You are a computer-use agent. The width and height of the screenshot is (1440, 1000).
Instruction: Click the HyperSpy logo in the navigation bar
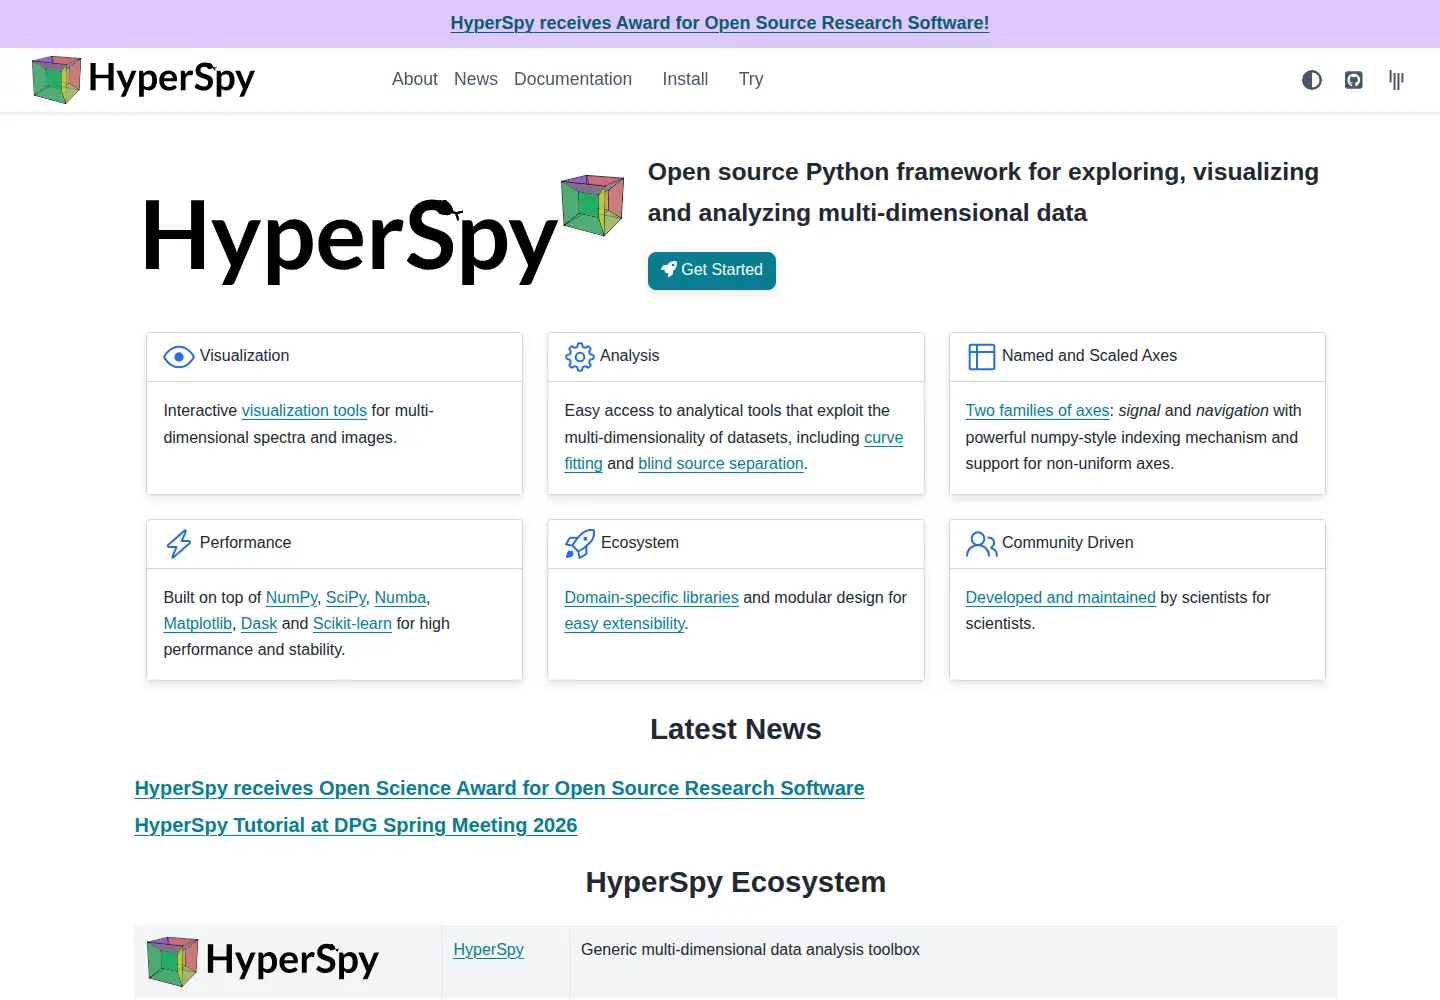143,80
